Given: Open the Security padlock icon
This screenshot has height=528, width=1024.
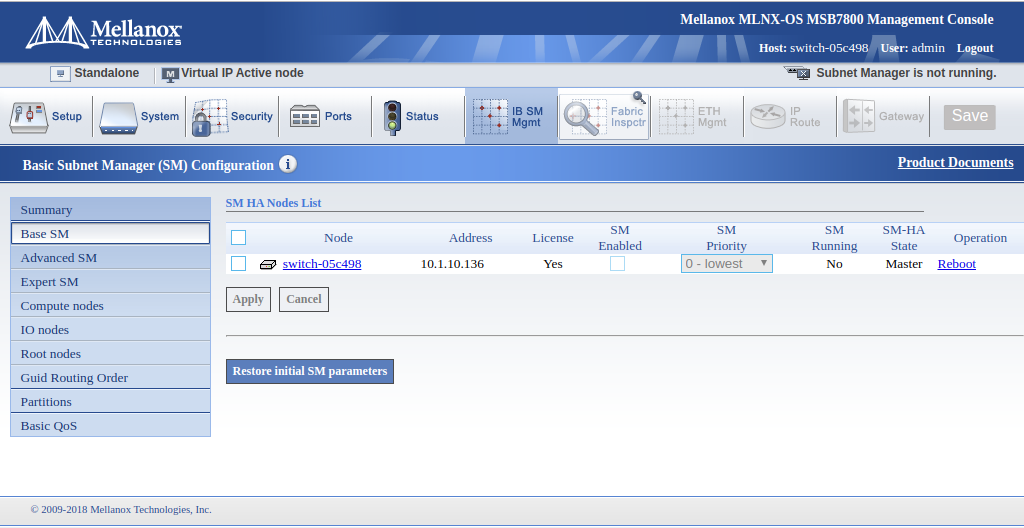Looking at the screenshot, I should (x=210, y=118).
